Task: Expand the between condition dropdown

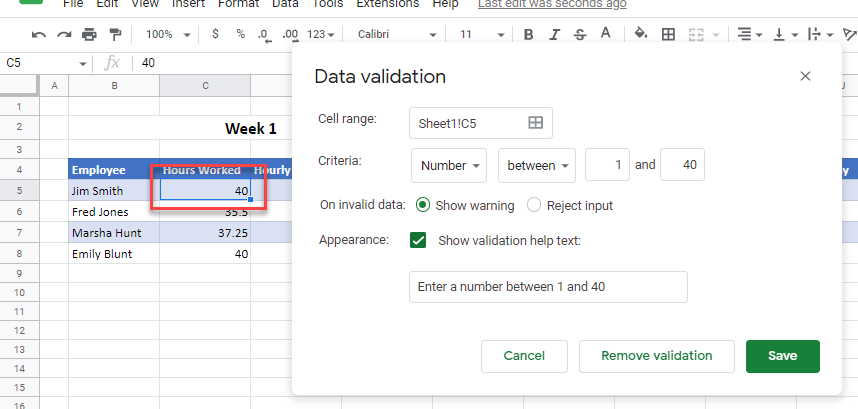Action: 537,165
